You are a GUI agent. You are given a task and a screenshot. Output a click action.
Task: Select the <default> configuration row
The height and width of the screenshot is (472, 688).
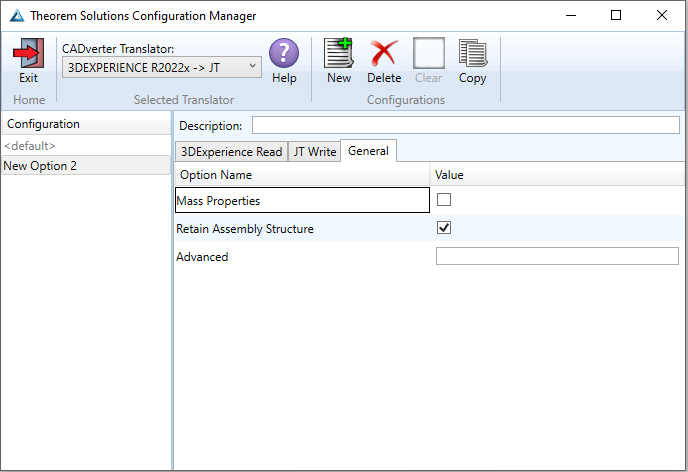[x=86, y=146]
